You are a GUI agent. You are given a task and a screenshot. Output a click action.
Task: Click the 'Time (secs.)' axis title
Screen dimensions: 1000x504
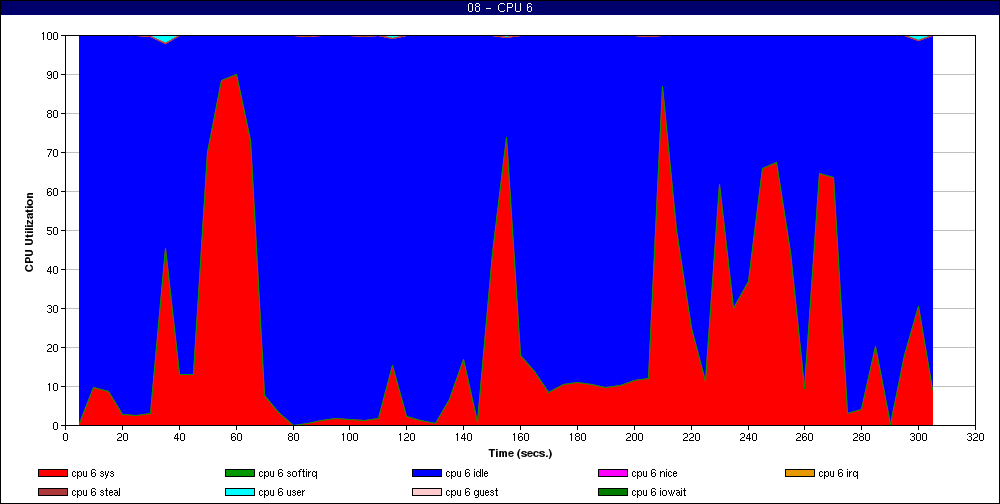click(x=520, y=454)
